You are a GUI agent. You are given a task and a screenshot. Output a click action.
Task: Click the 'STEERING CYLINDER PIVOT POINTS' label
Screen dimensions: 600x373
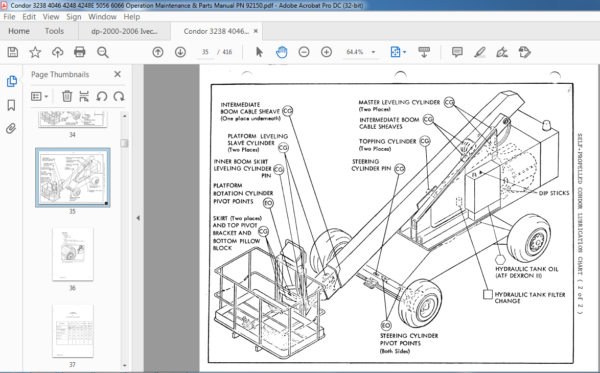pos(409,339)
